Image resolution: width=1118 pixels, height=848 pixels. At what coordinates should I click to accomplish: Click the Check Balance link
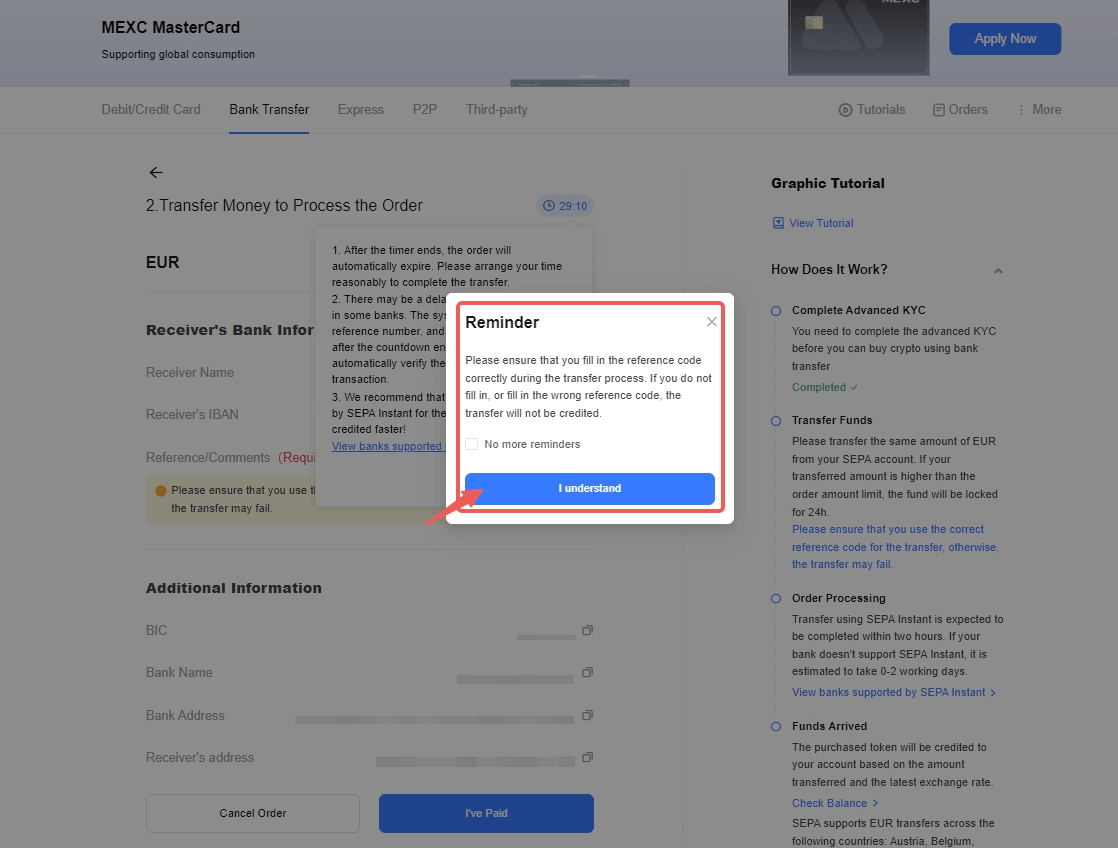[x=835, y=803]
